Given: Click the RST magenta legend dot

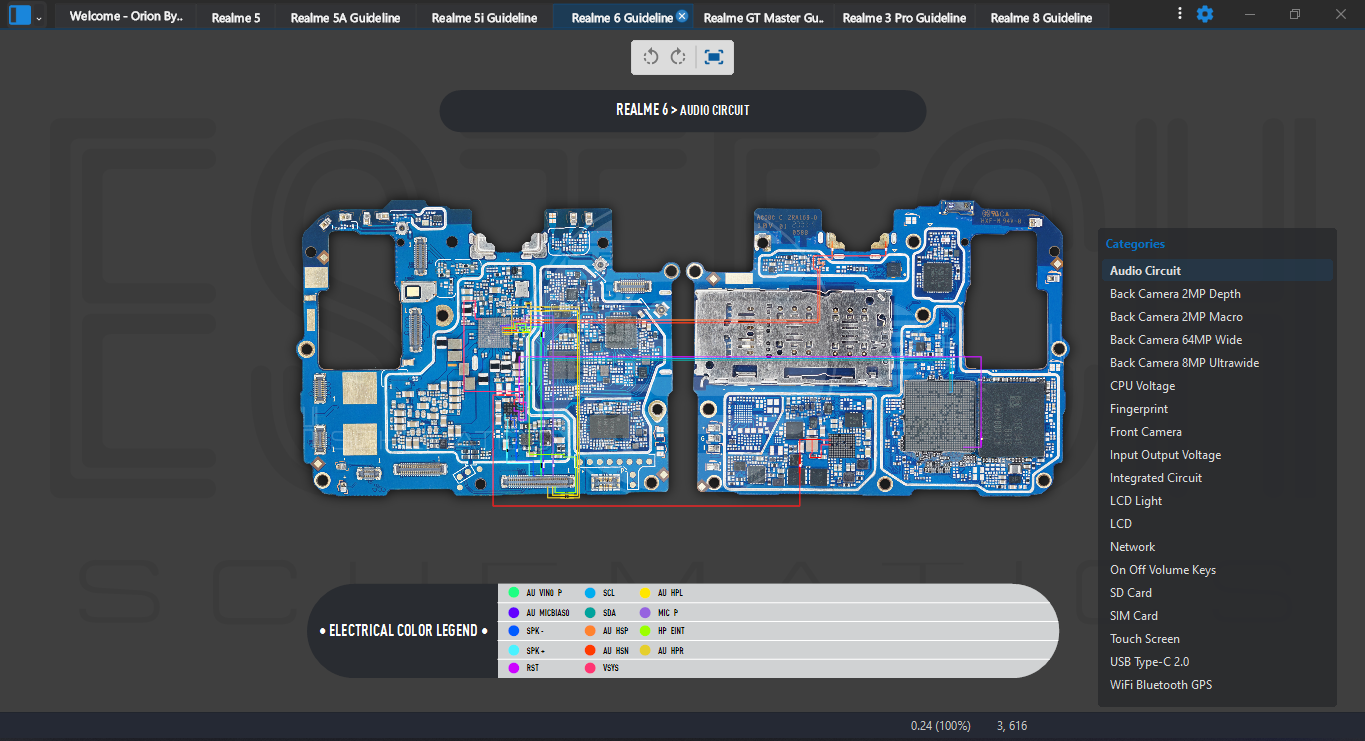Looking at the screenshot, I should click(x=514, y=668).
